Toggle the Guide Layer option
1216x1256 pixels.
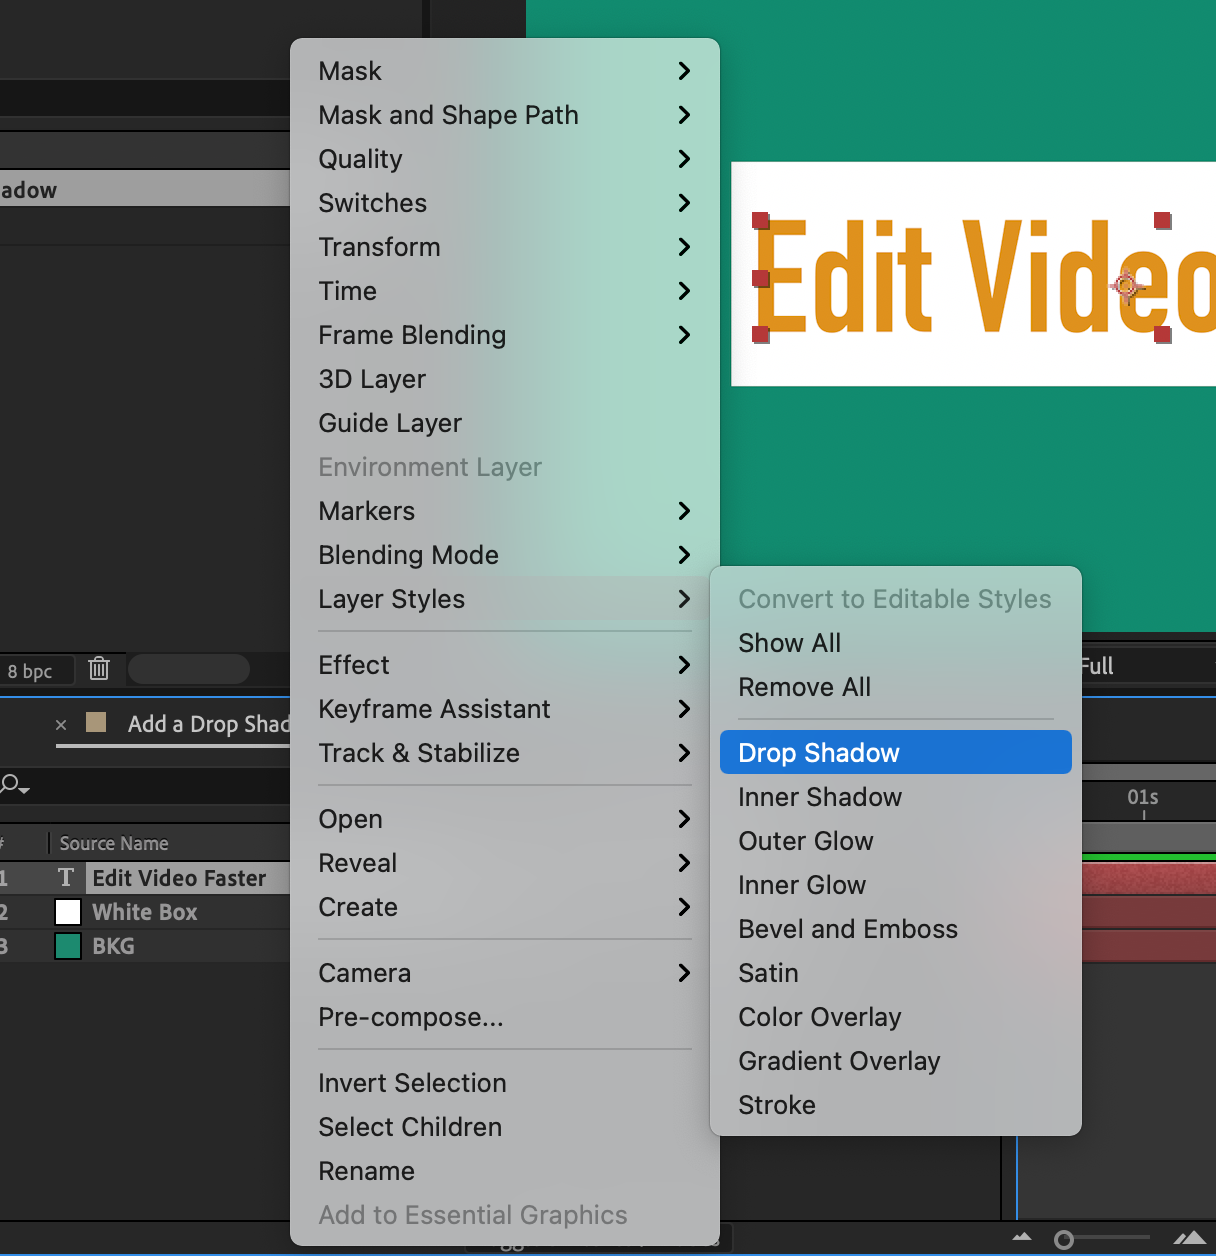click(x=505, y=423)
